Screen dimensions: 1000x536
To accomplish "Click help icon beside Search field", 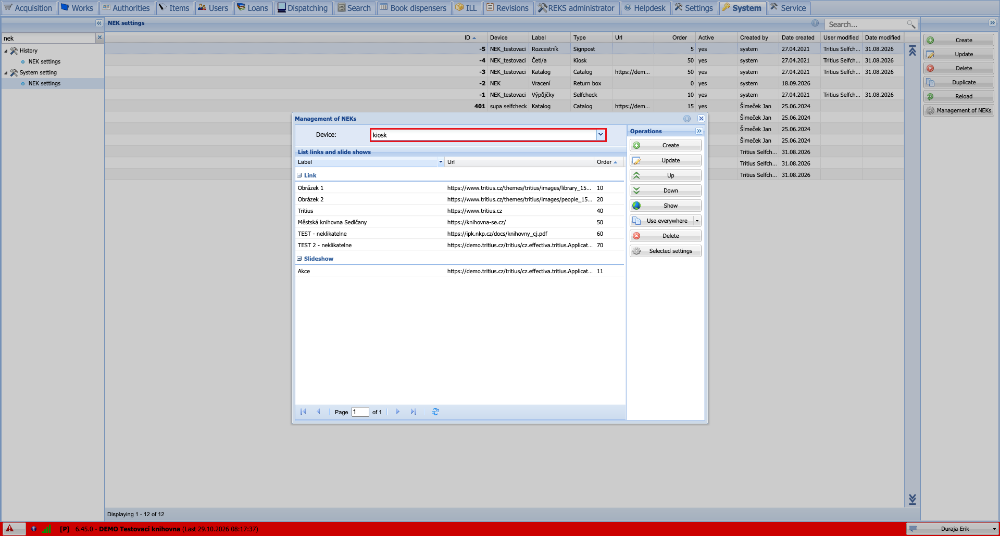I will coord(815,24).
